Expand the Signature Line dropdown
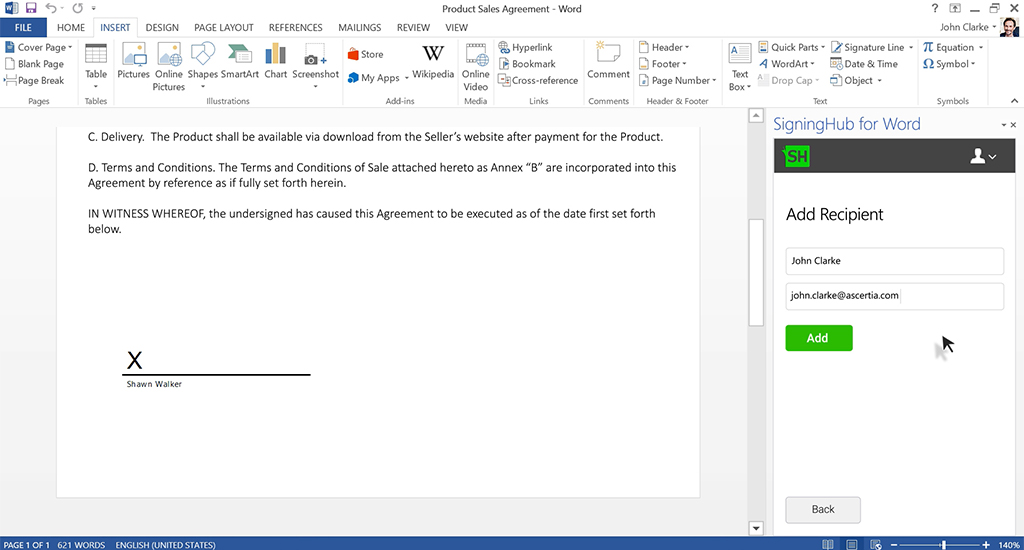 tap(911, 47)
